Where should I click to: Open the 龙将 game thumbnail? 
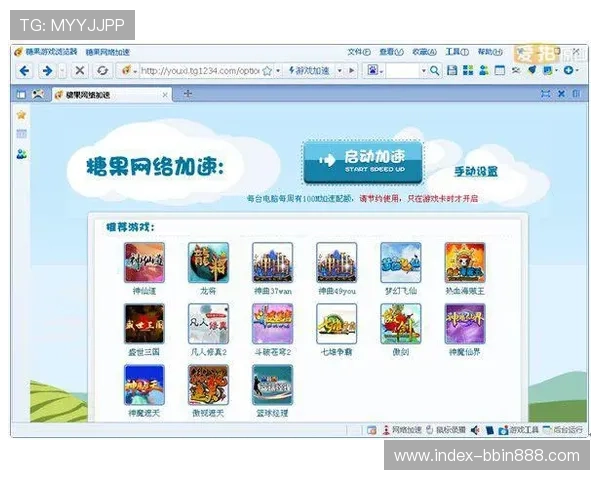pyautogui.click(x=209, y=263)
